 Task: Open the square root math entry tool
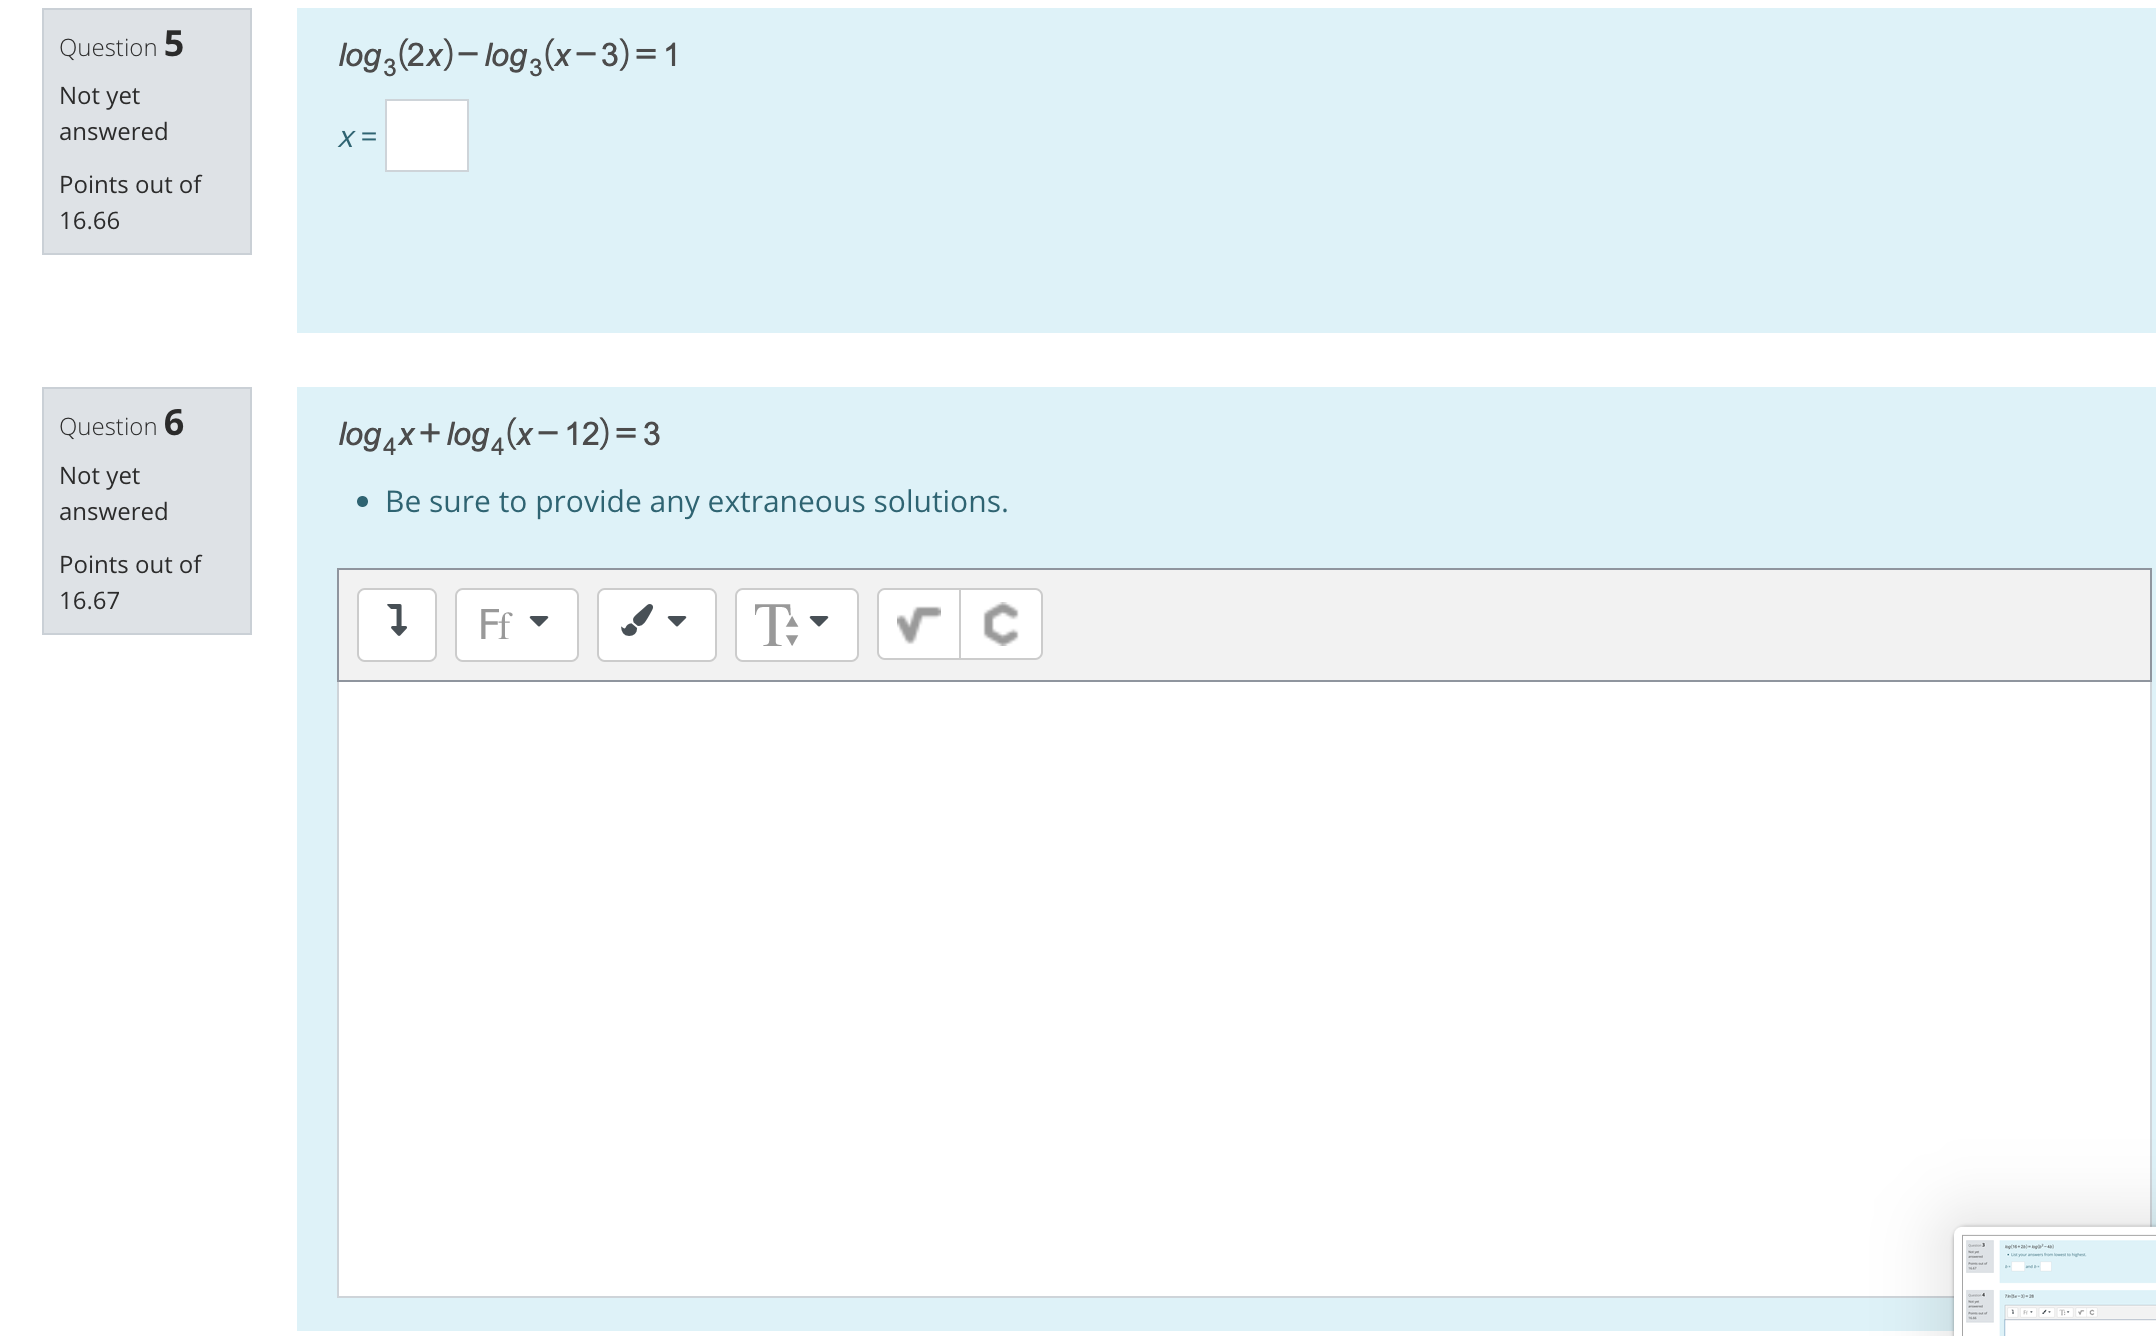[917, 624]
